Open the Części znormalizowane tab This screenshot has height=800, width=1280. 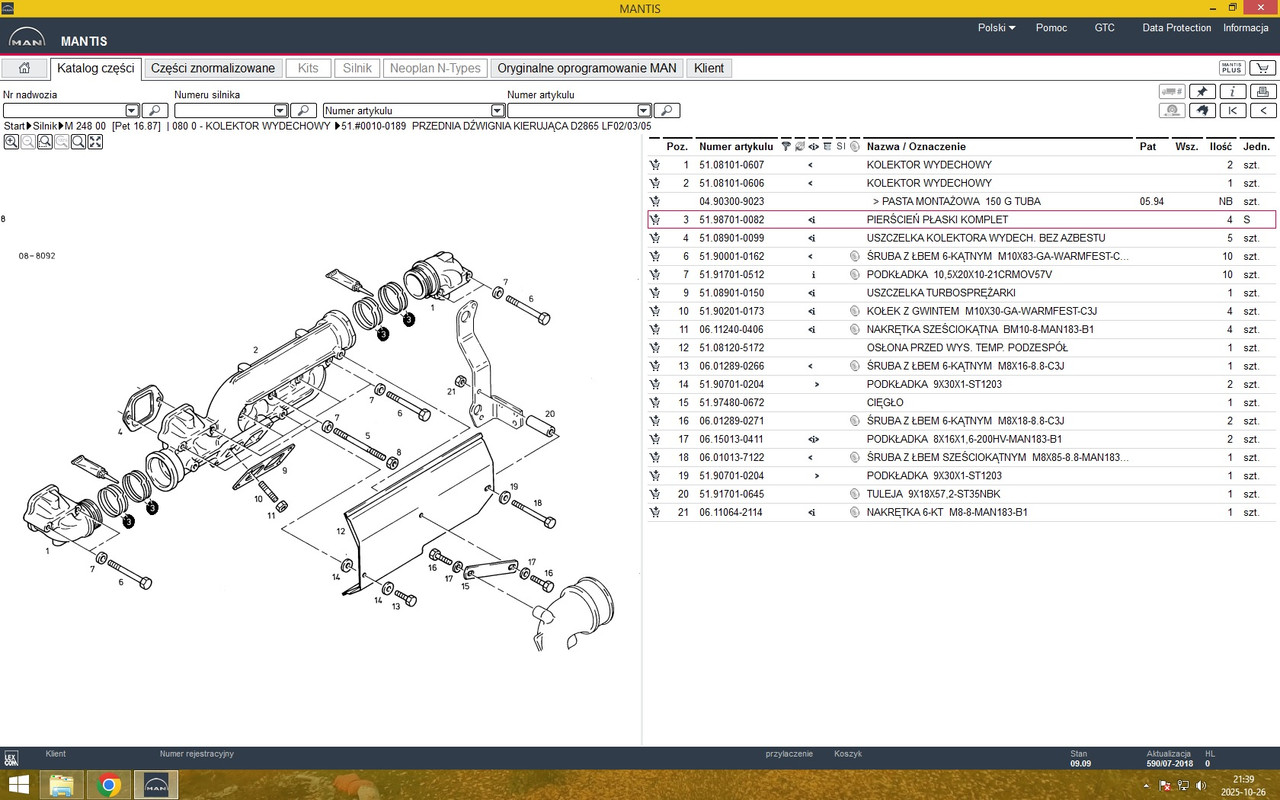coord(213,68)
